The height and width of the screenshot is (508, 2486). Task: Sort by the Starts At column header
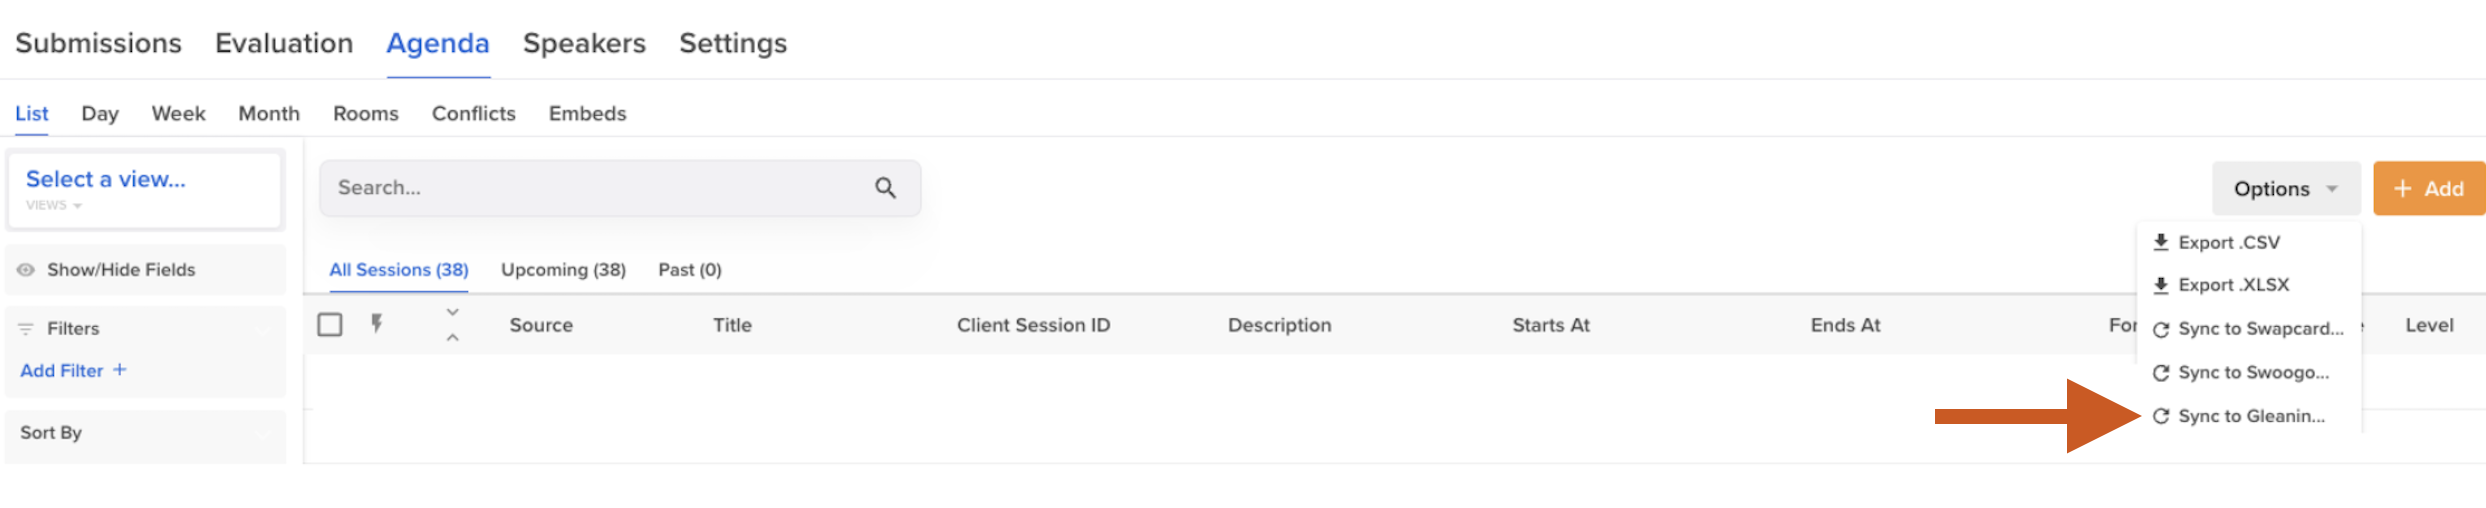pos(1550,325)
